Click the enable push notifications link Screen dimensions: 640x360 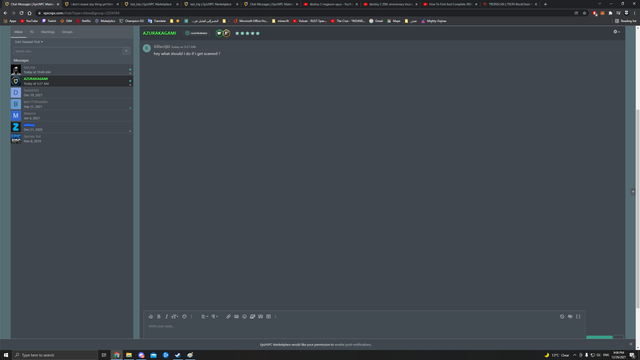click(353, 344)
